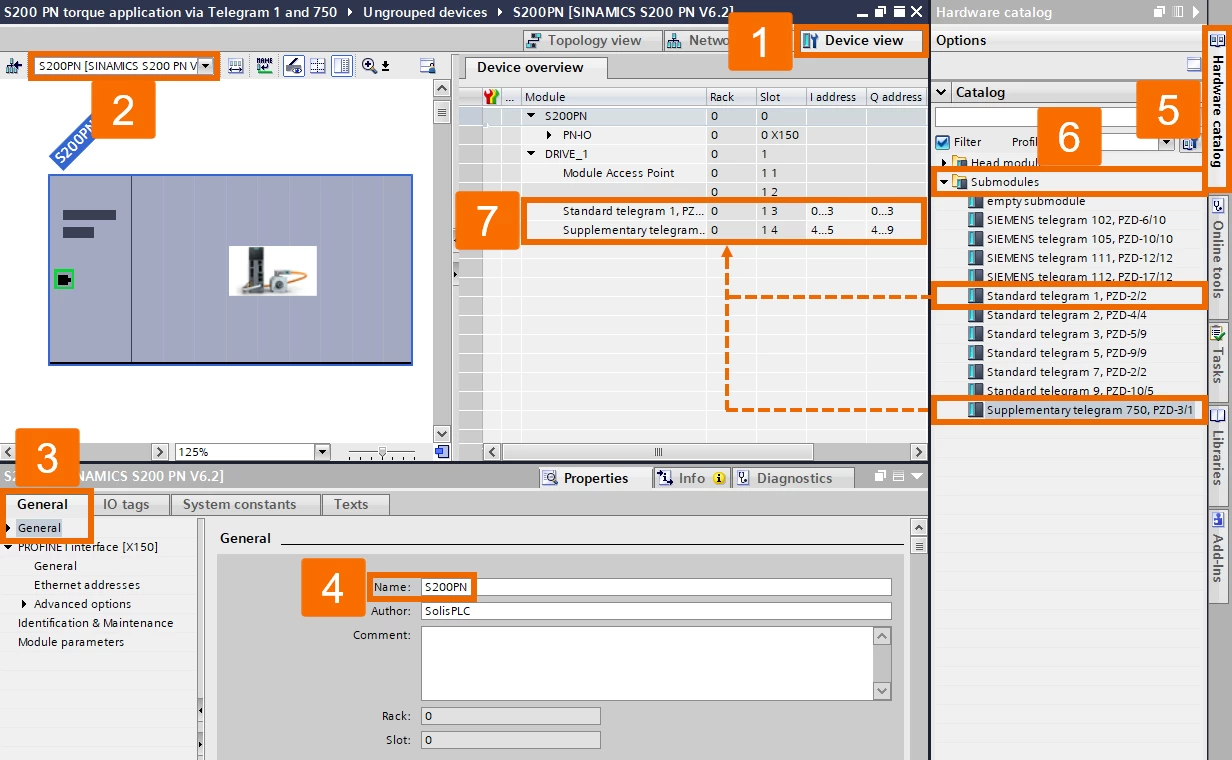Select Module parameters in property tree
Screen dimensions: 1232x760
71,642
